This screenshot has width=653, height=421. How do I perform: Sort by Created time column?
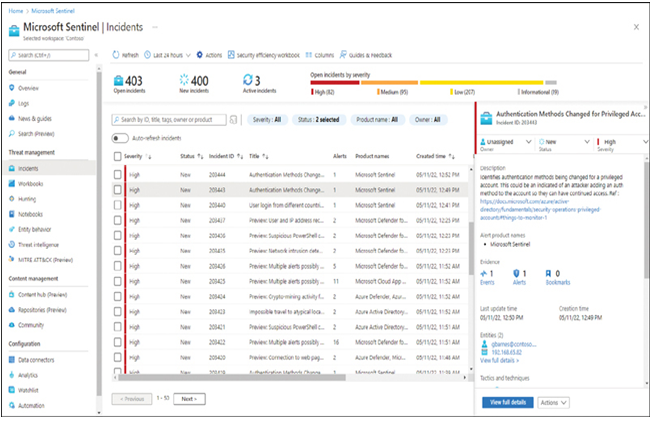tap(435, 157)
